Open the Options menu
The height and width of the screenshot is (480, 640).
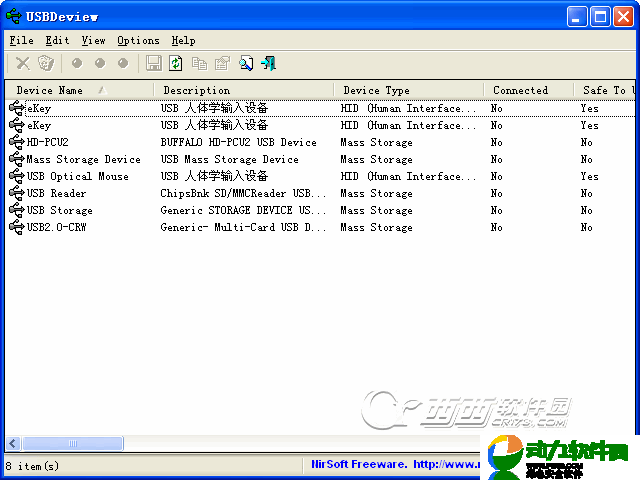coord(138,41)
